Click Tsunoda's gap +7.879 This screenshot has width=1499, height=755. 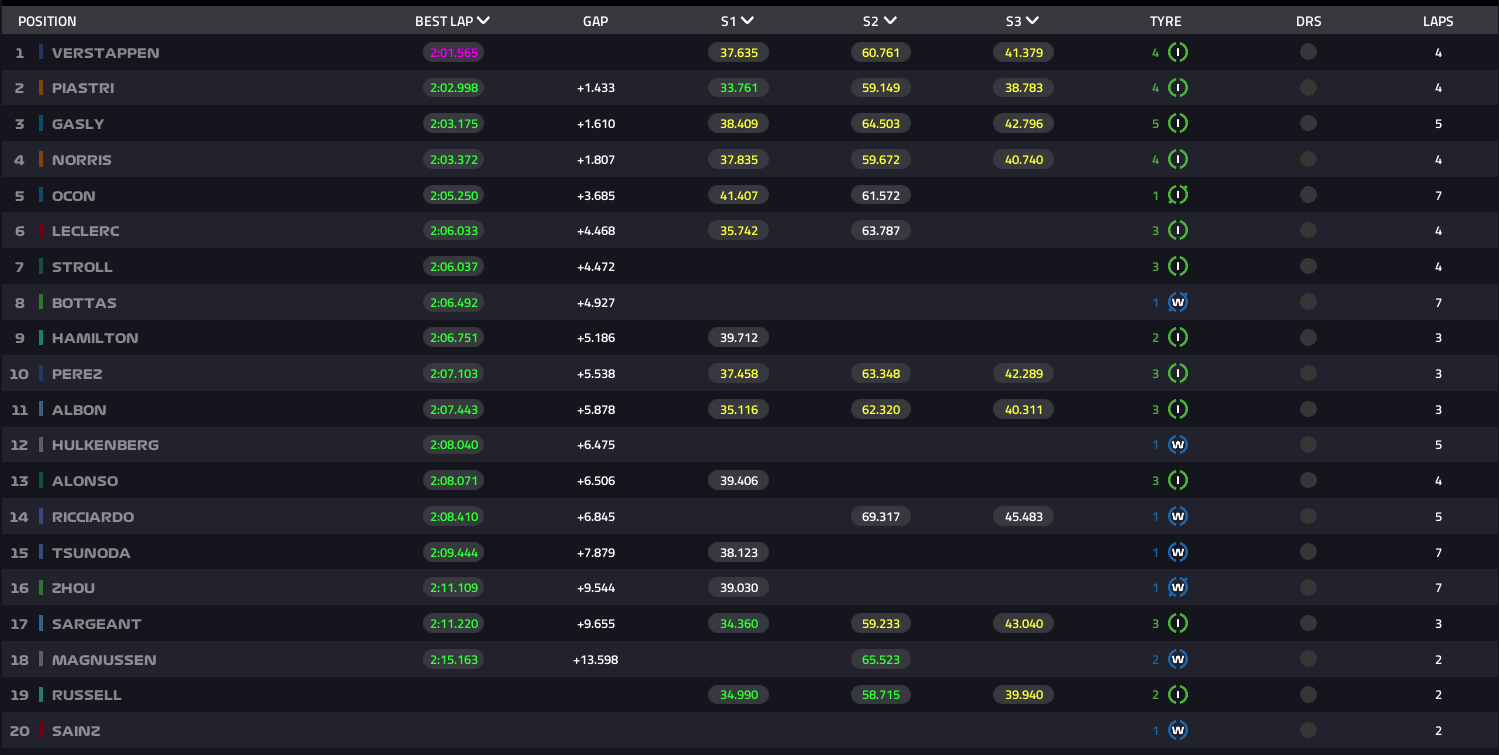click(595, 553)
